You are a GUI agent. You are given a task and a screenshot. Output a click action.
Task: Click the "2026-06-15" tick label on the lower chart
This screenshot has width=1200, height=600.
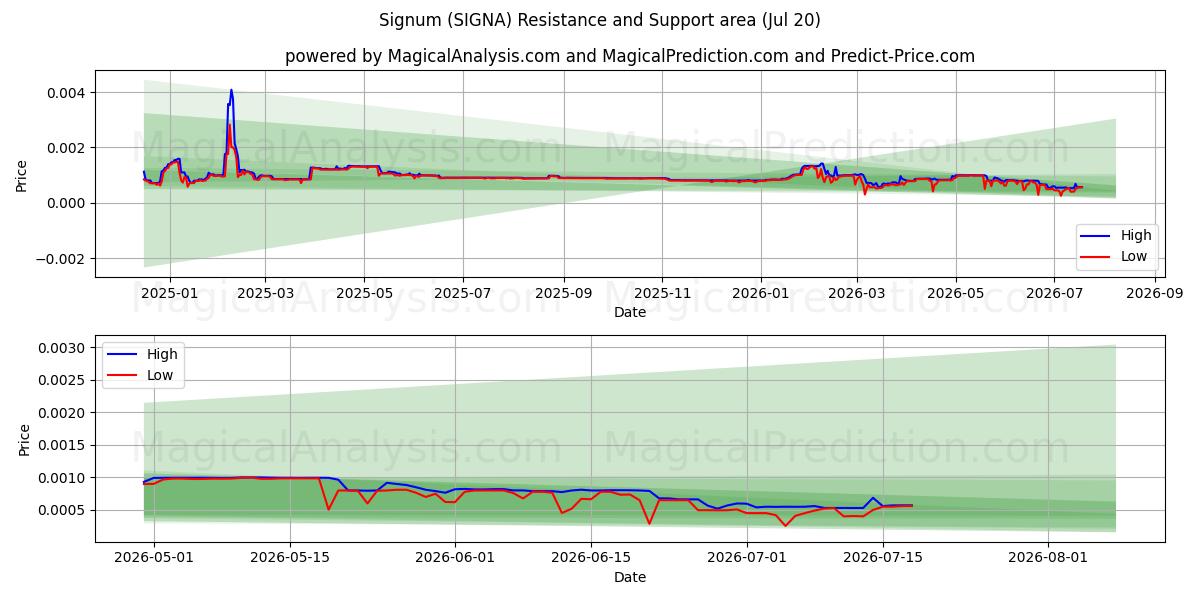click(591, 558)
